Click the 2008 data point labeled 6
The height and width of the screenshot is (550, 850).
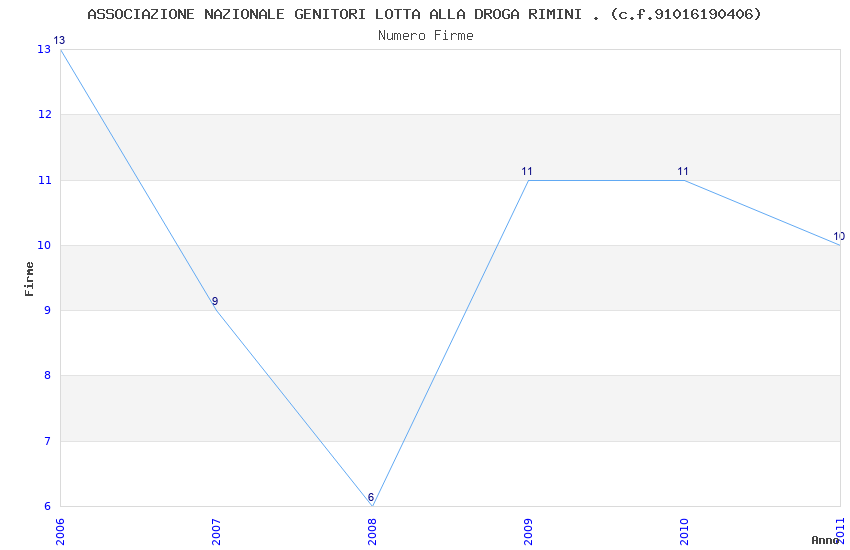click(372, 505)
